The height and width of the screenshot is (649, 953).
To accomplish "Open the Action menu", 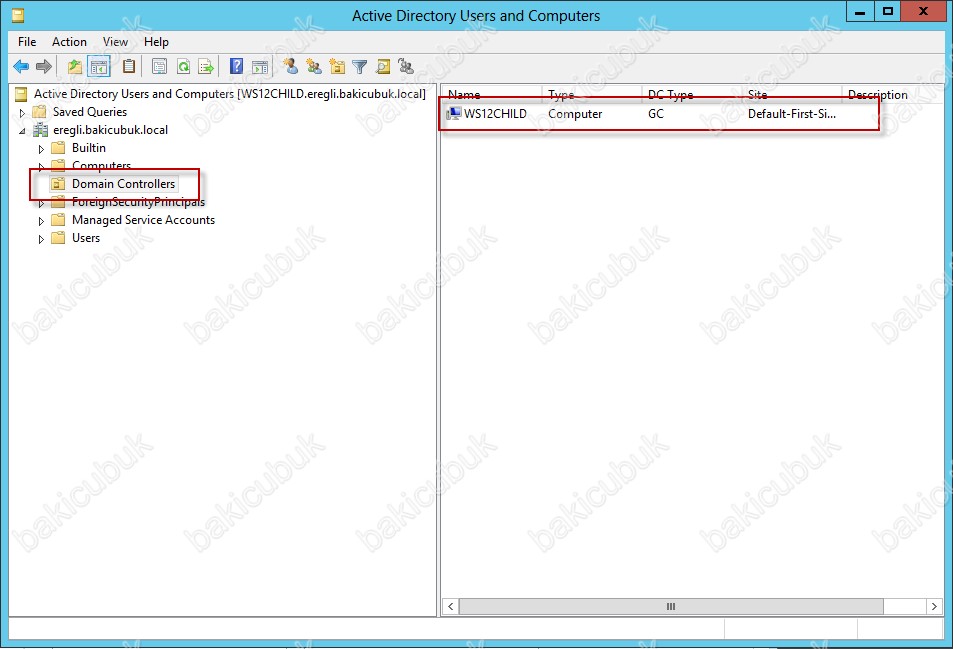I will click(x=69, y=42).
